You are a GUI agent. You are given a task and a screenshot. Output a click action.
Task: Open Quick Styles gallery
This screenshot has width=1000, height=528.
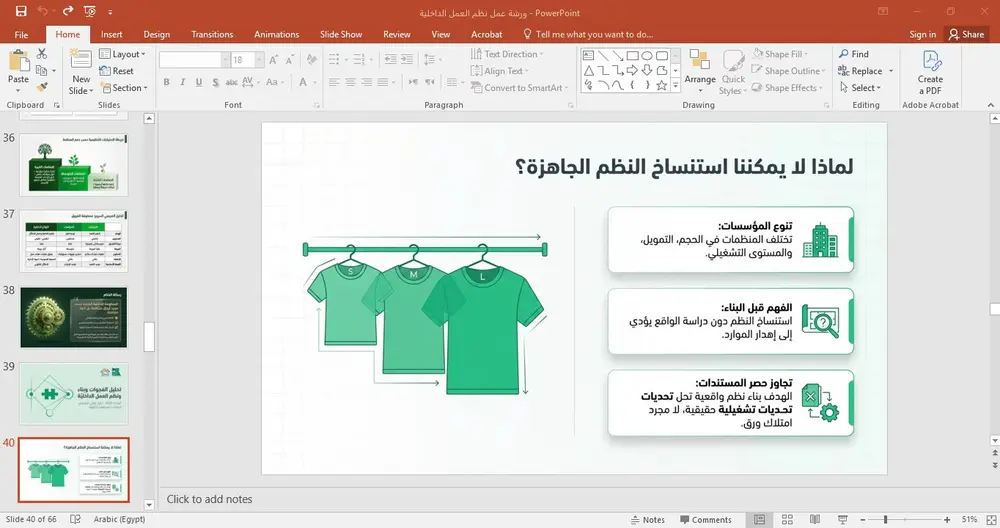coord(733,71)
